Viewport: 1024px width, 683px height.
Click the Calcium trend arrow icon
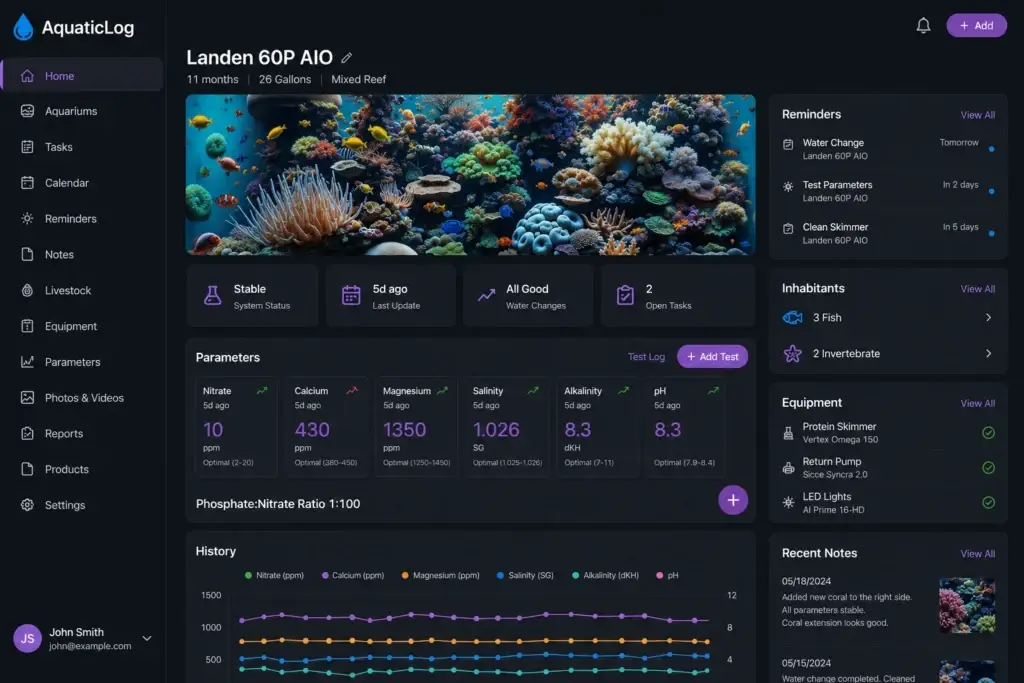[352, 390]
